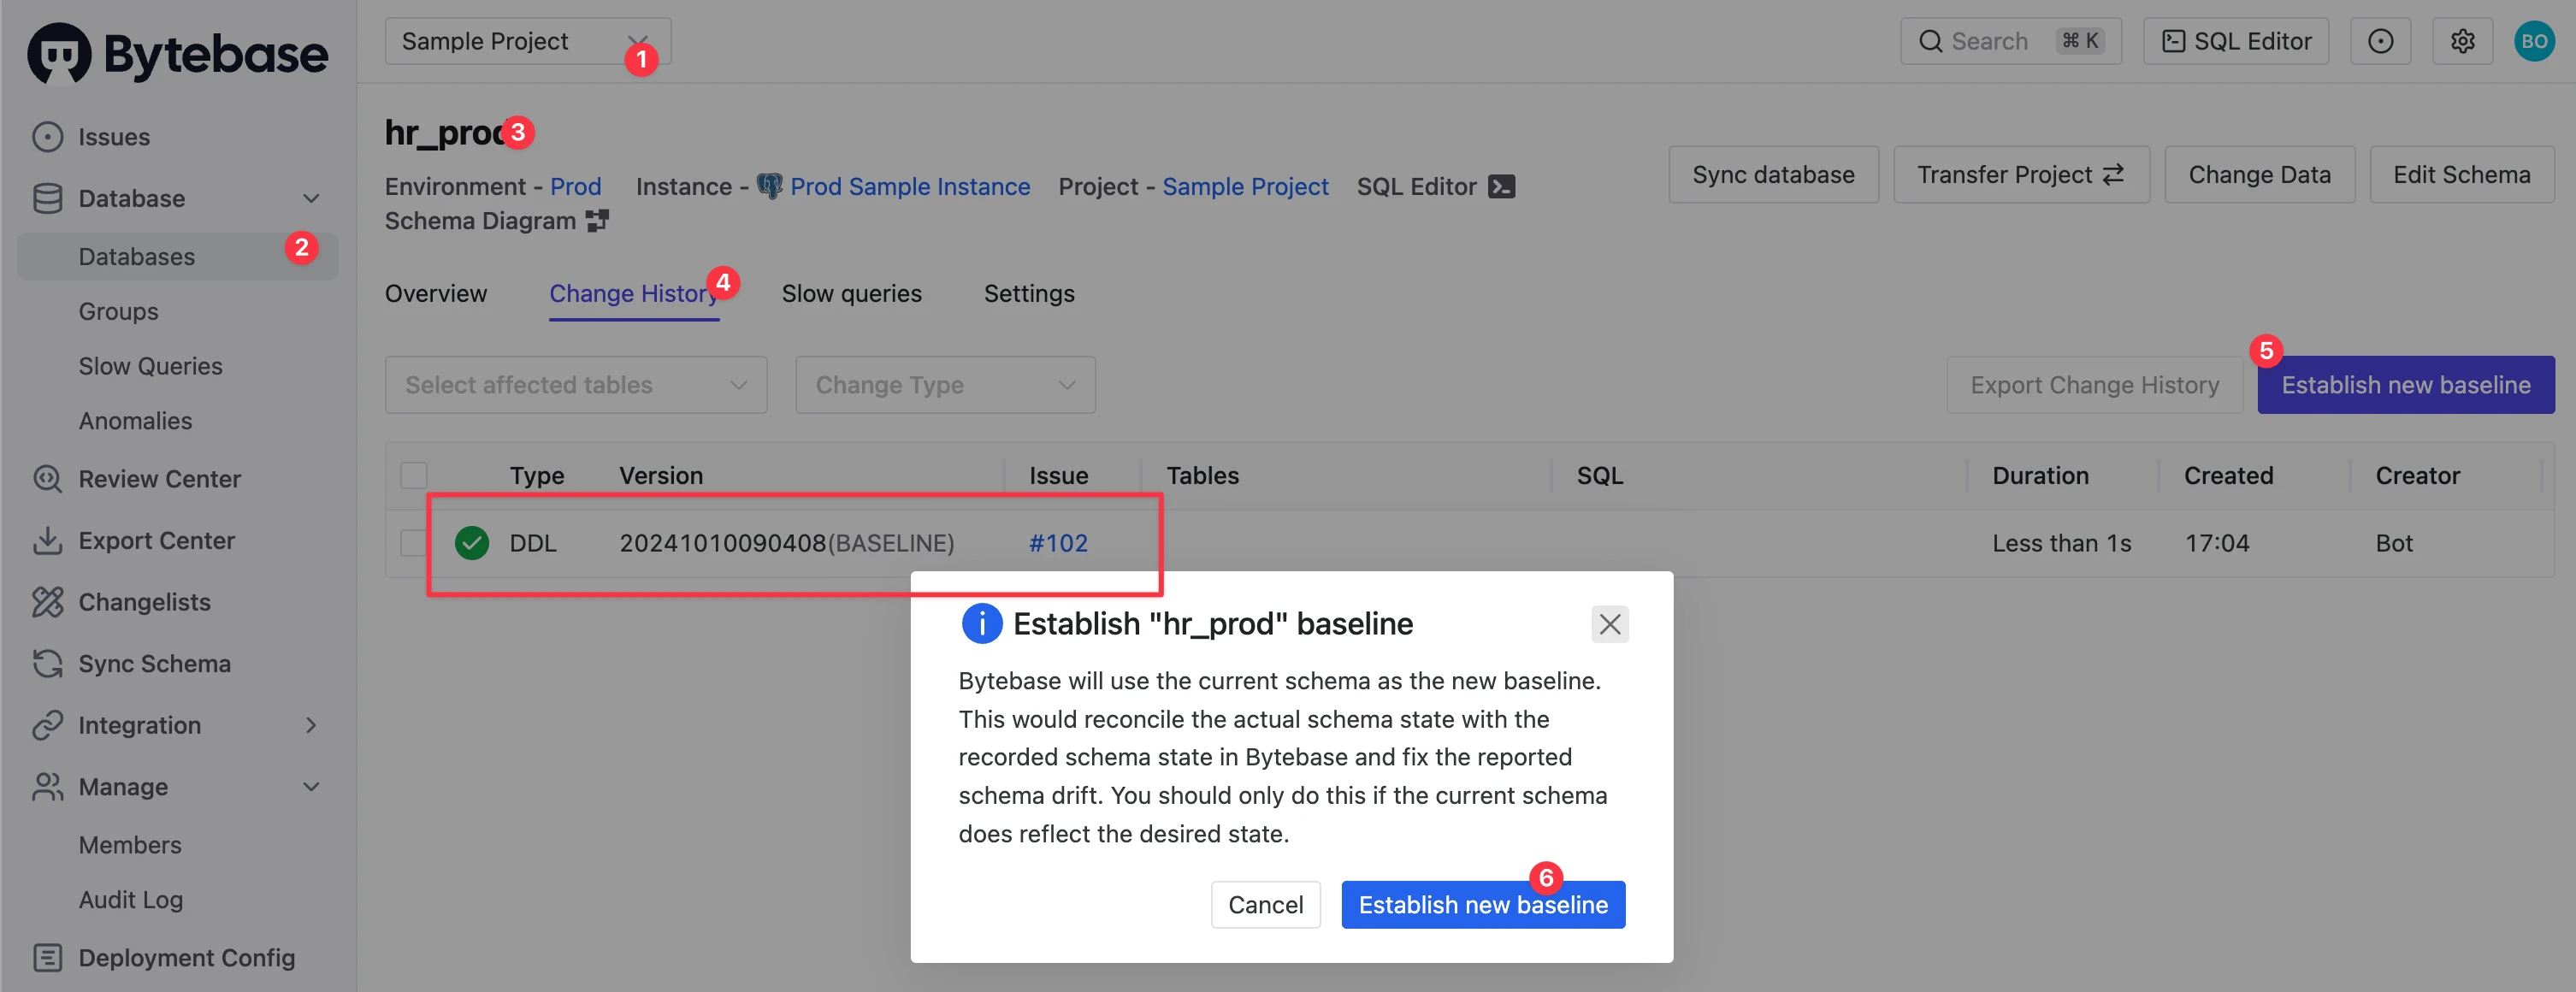Open the SQL Editor button in header

click(x=2236, y=41)
